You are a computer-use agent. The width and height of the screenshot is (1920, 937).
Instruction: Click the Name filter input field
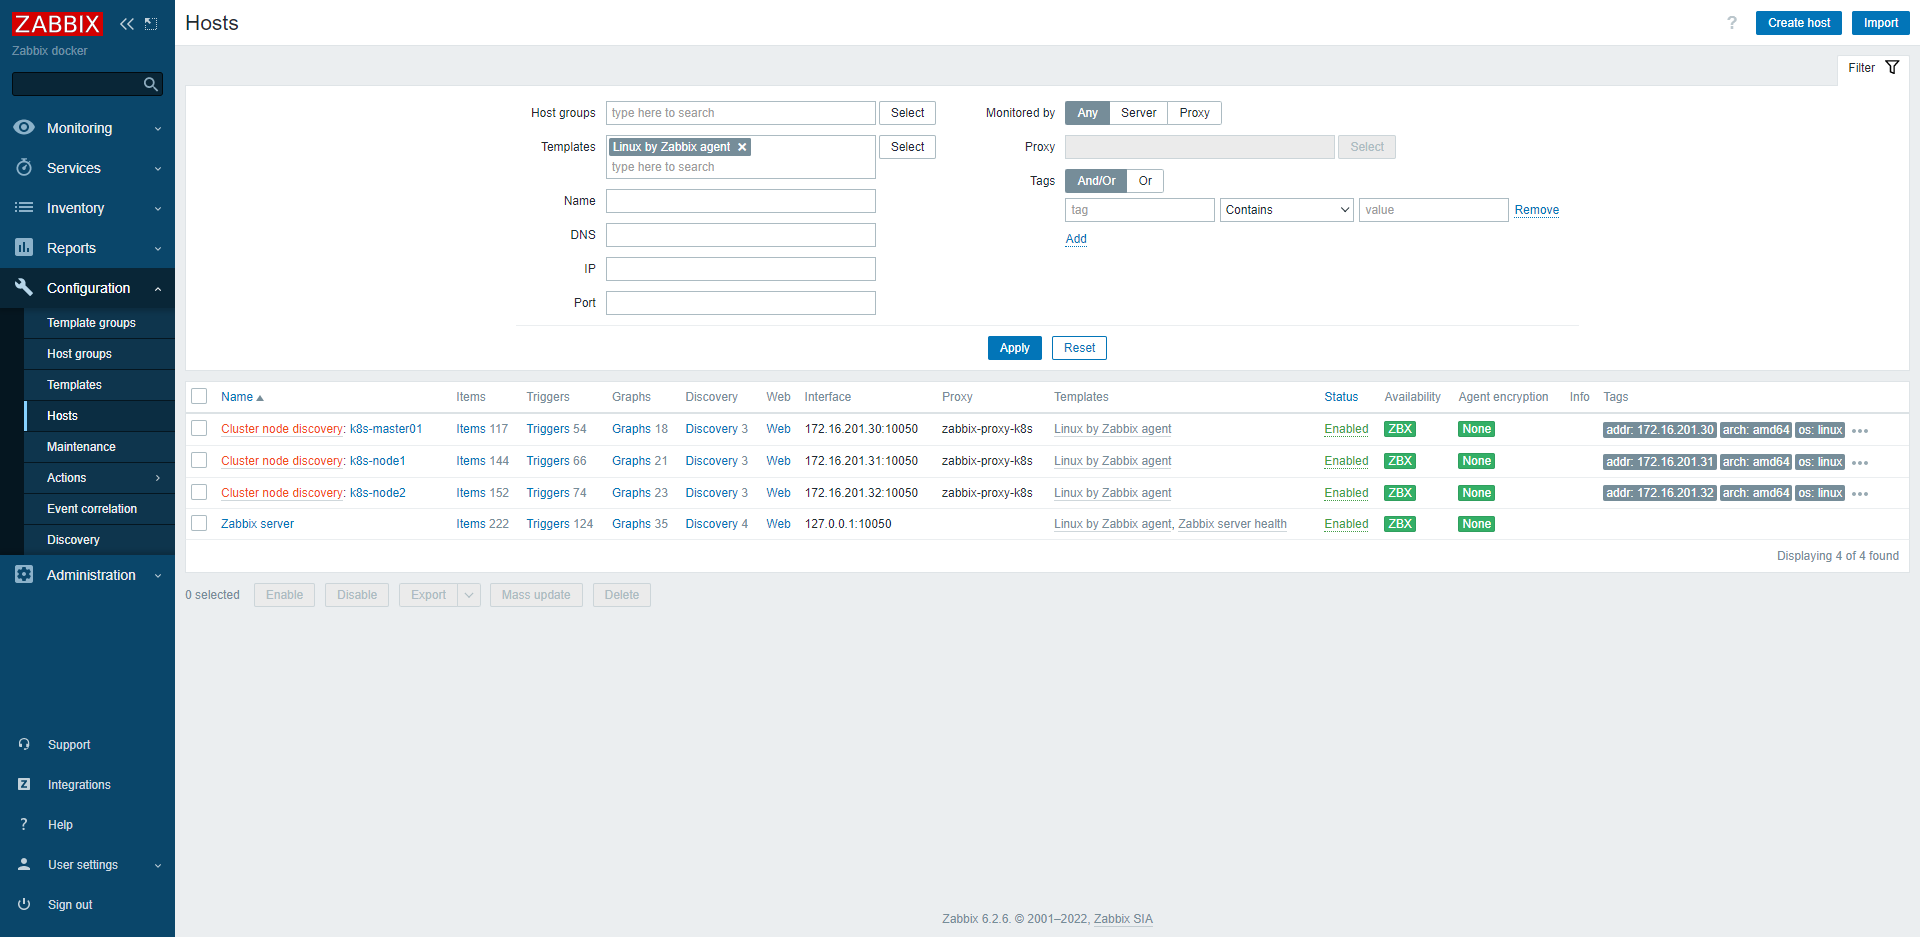click(740, 201)
